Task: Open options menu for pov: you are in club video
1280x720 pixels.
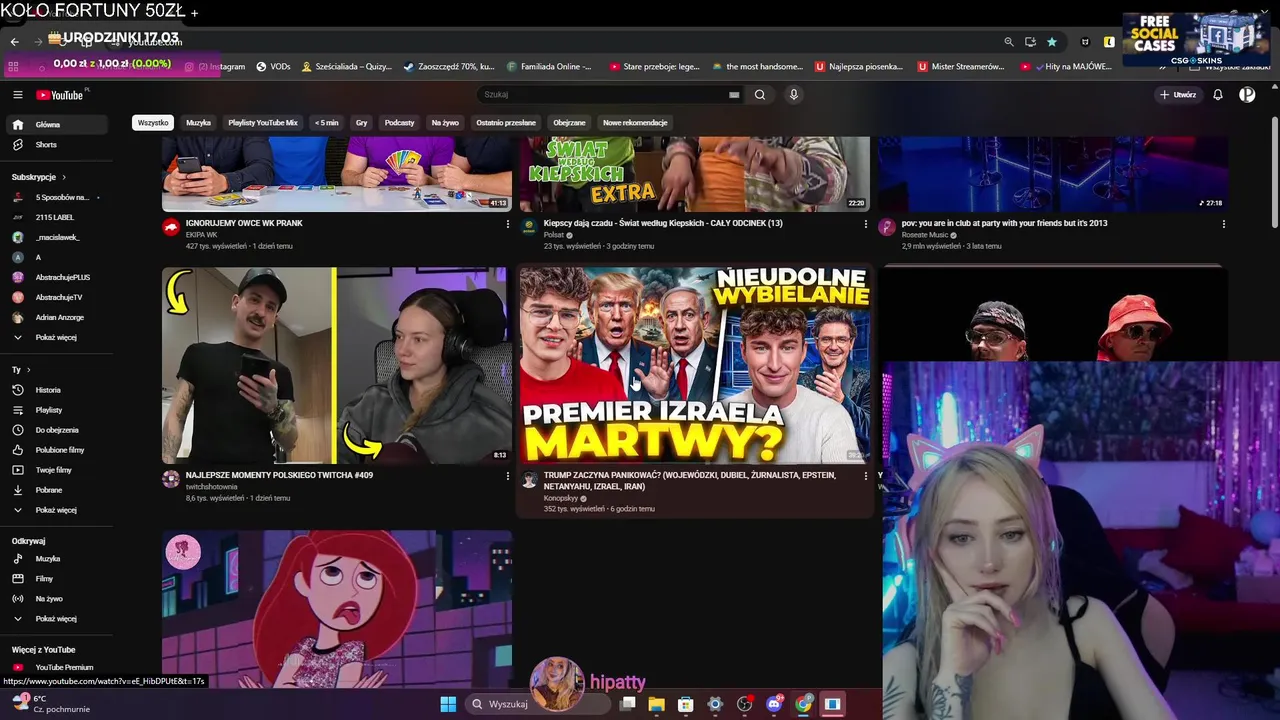Action: coord(1224,224)
